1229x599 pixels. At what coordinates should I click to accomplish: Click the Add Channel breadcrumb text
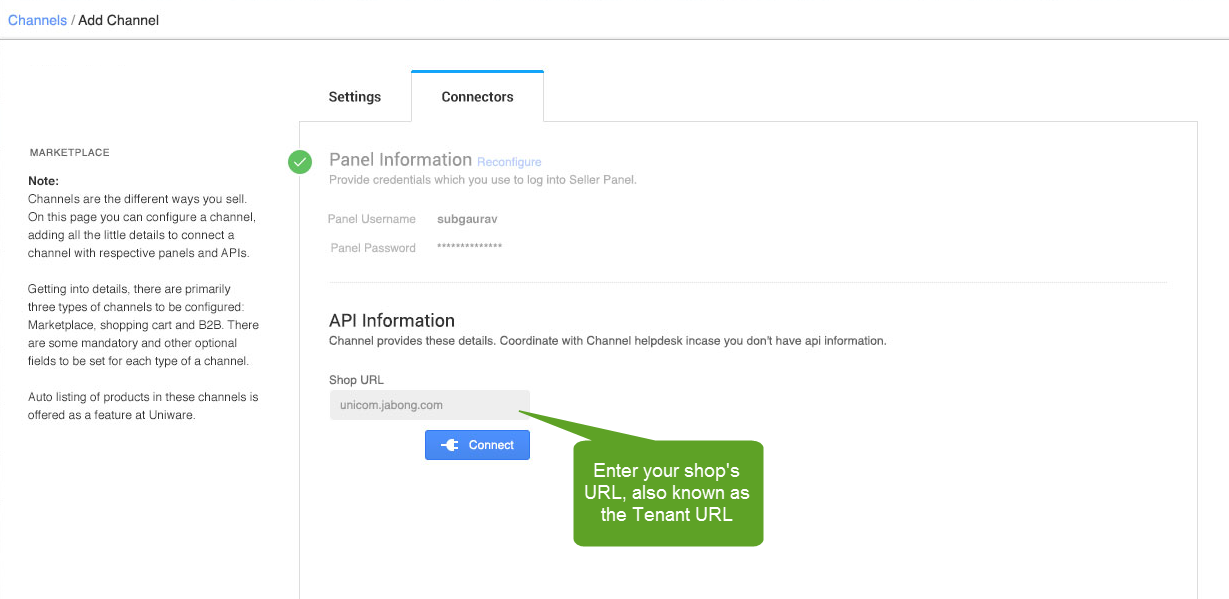118,20
